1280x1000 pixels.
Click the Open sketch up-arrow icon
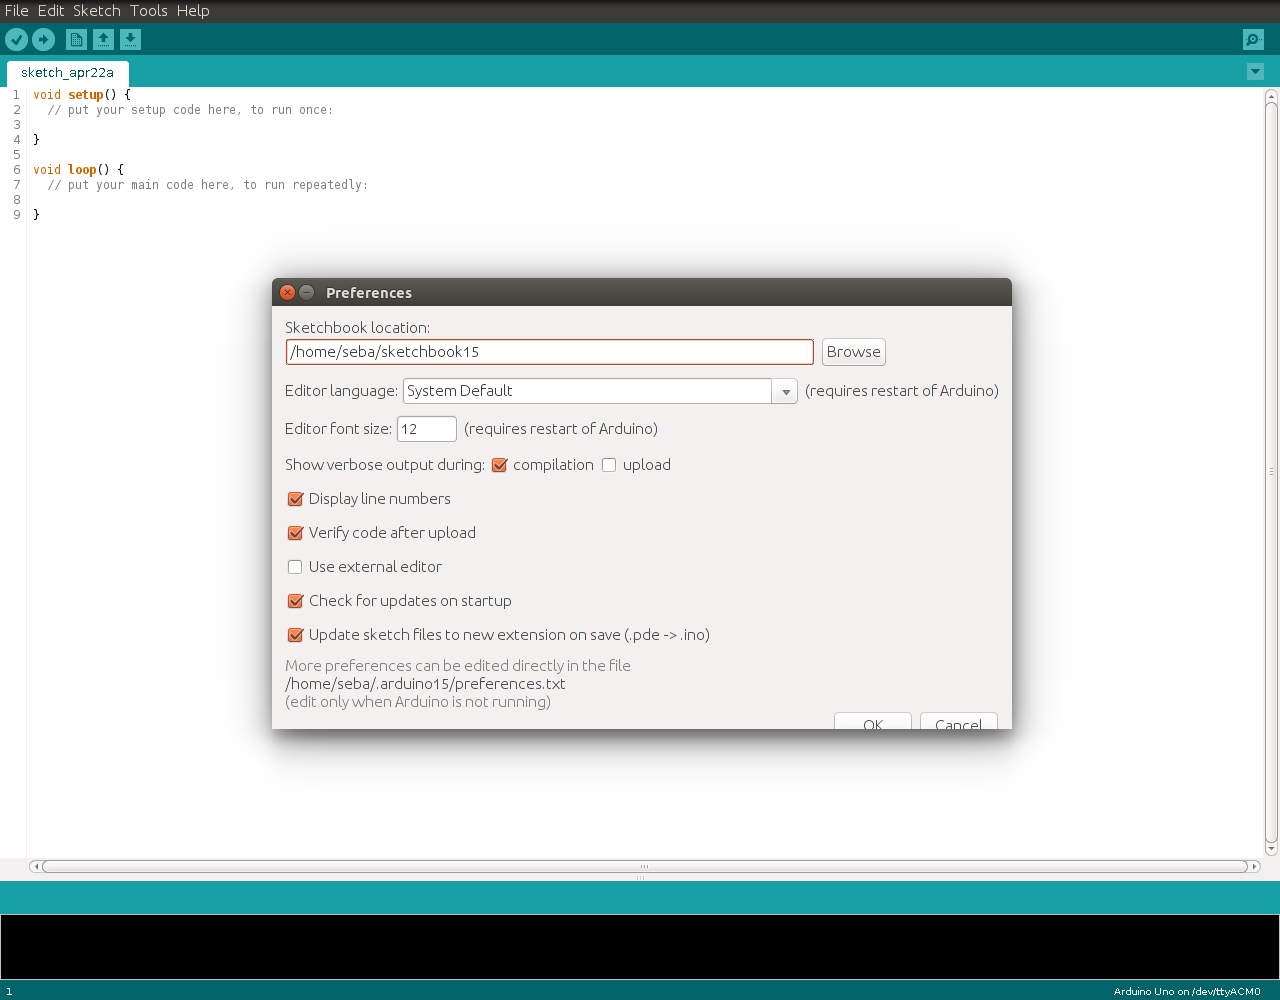click(103, 40)
